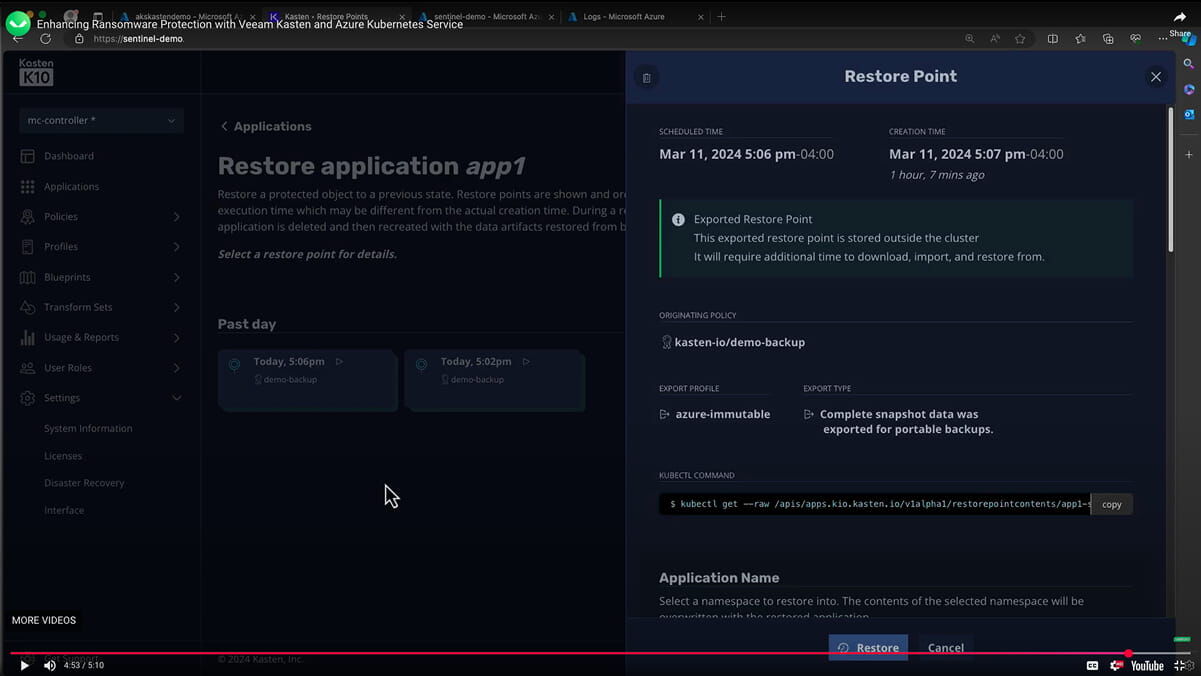Click the play icon on Today 5:02pm card

[526, 361]
